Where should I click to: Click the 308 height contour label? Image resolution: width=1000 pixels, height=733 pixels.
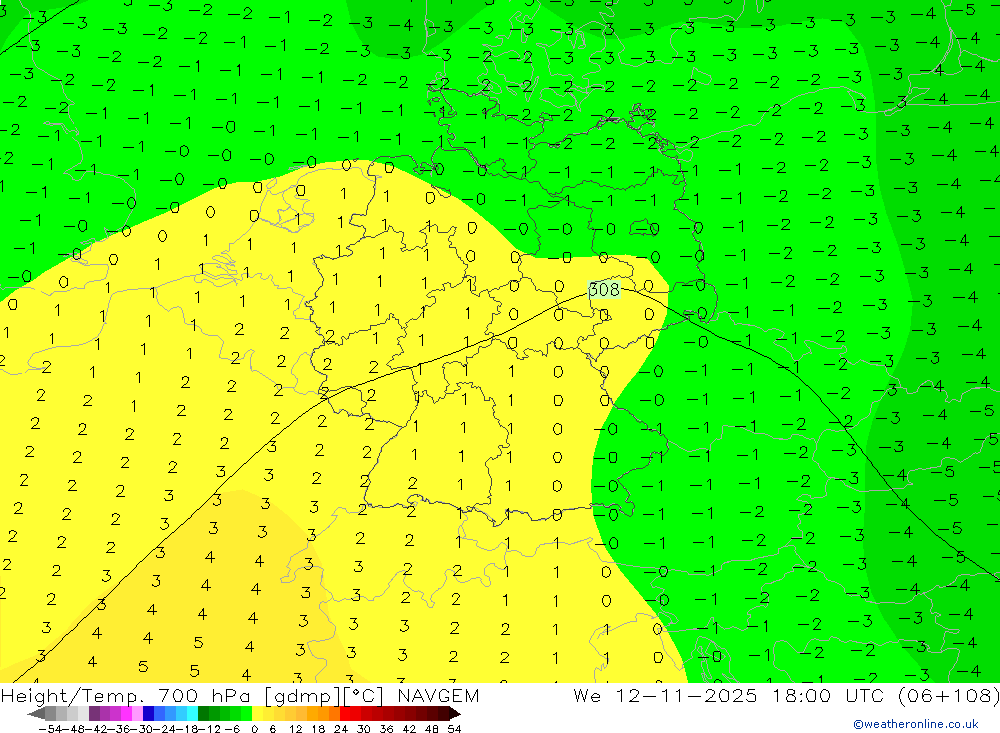tap(603, 290)
